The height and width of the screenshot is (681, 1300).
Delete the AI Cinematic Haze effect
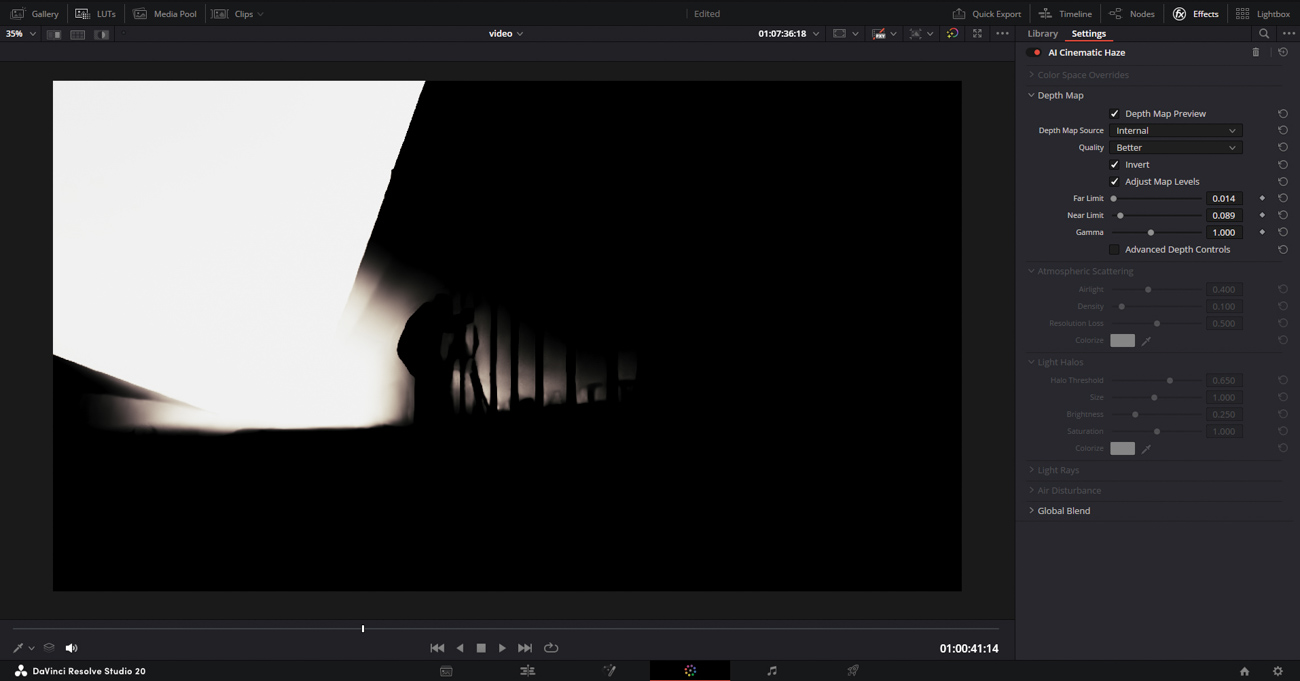point(1256,53)
